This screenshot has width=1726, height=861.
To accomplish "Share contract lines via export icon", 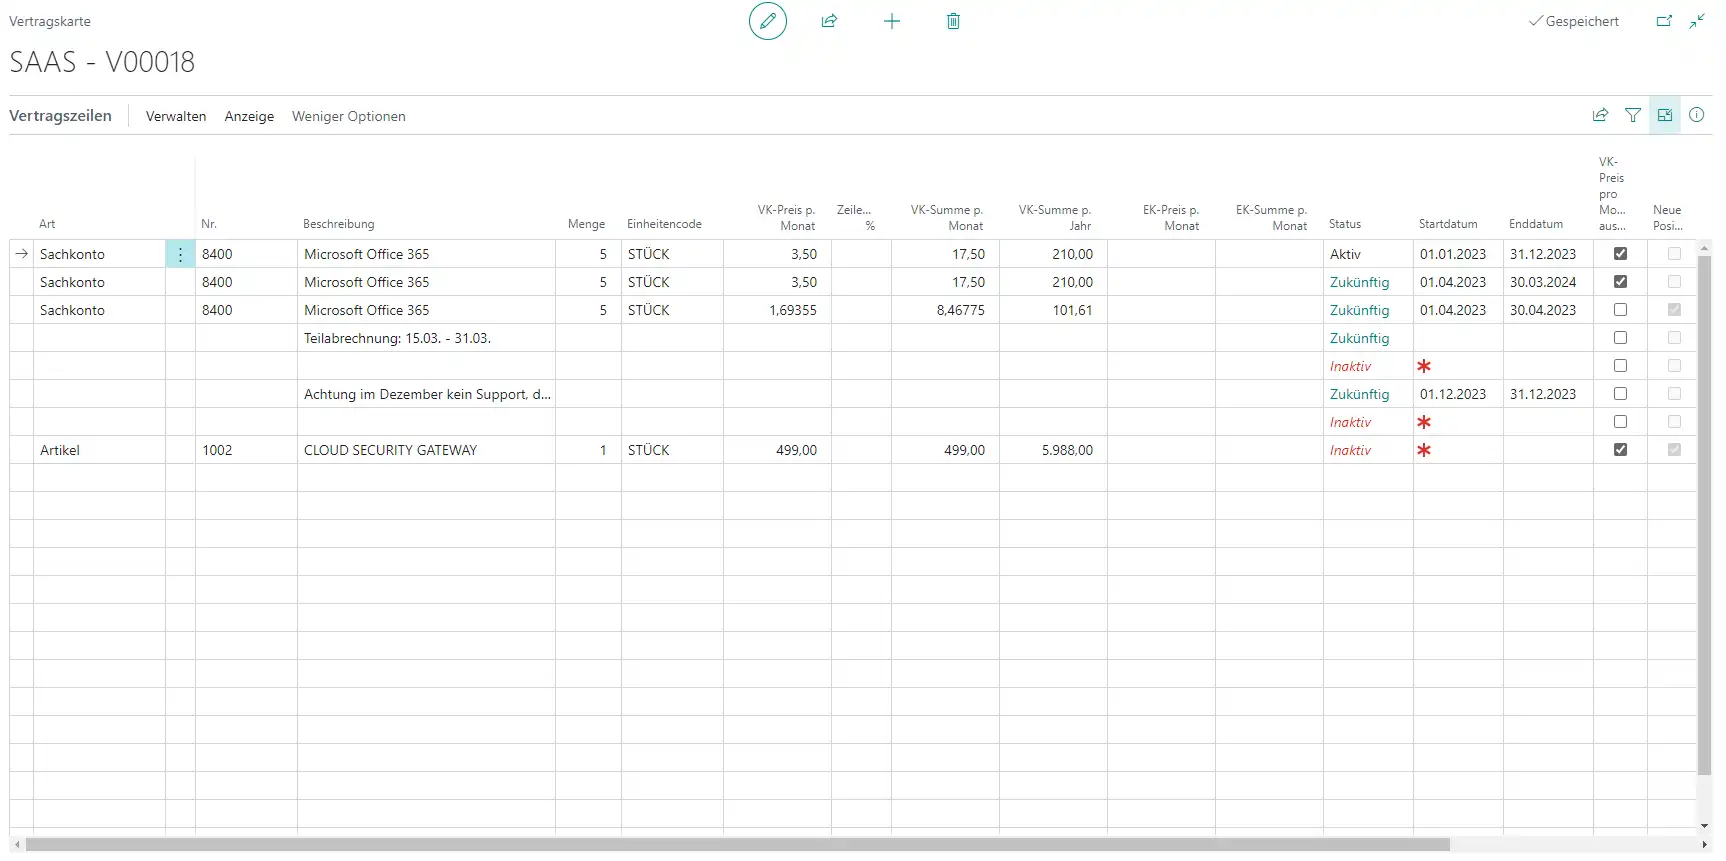I will (1600, 115).
